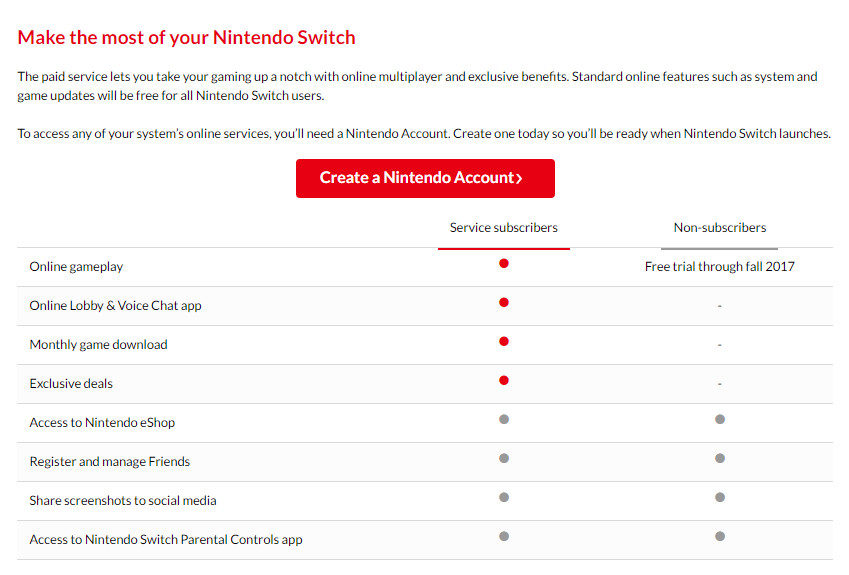Click the Free trial through fall 2017 text
Viewport: 849px width, 575px height.
pos(720,267)
